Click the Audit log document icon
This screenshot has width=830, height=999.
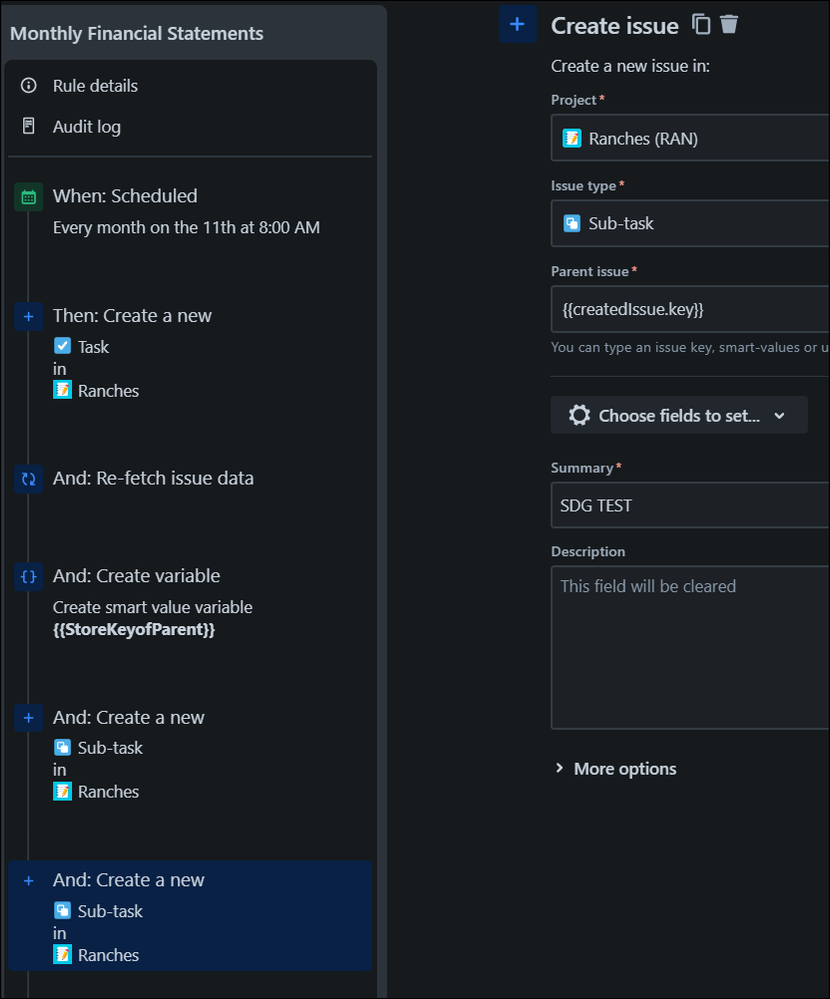pyautogui.click(x=26, y=126)
